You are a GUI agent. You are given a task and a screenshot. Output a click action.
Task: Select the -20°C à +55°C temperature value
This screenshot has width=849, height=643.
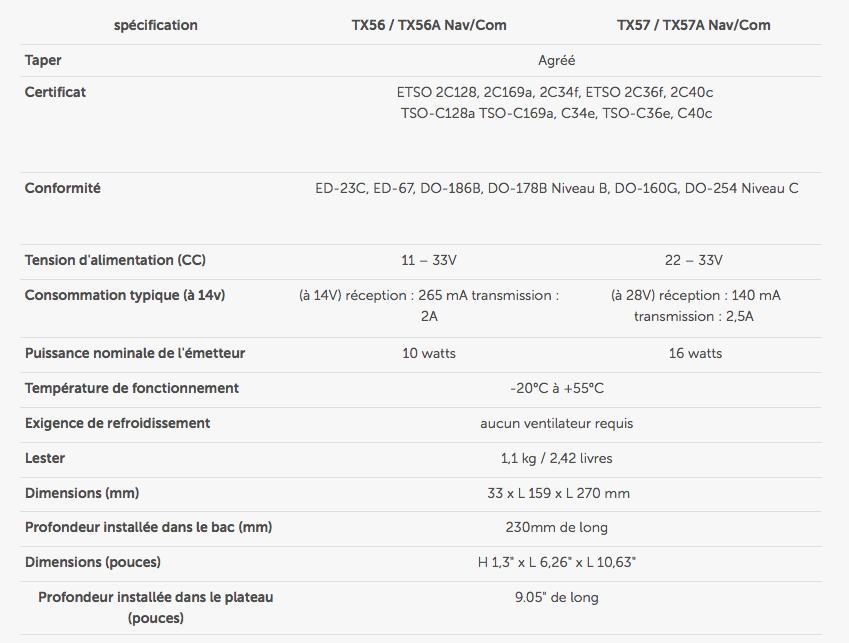coord(557,389)
